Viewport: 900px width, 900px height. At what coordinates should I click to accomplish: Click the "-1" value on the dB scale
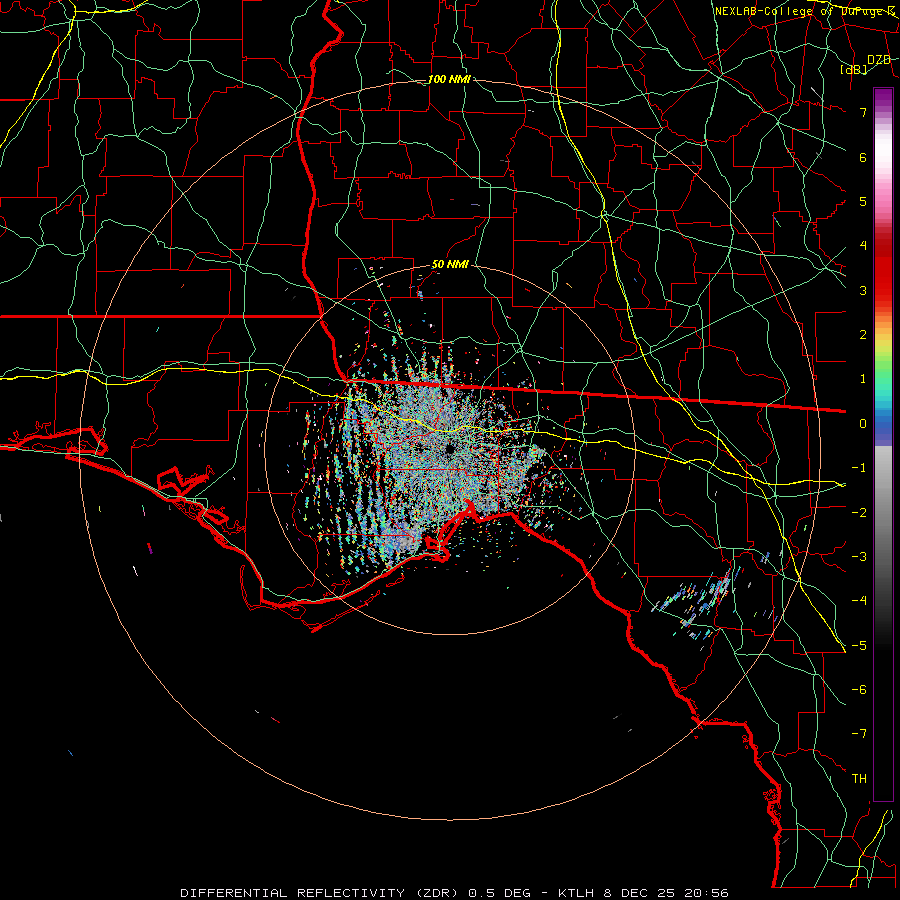pyautogui.click(x=859, y=468)
